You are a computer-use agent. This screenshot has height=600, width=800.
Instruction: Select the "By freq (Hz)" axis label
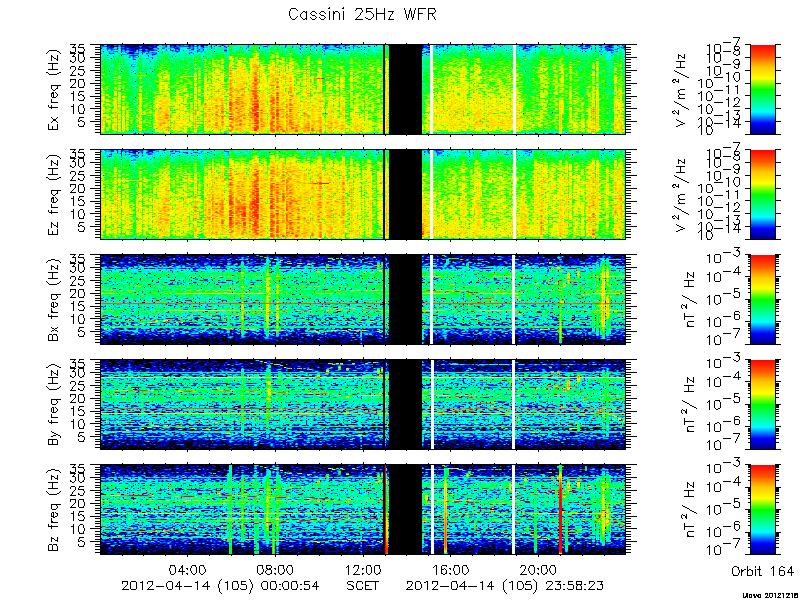[x=55, y=404]
